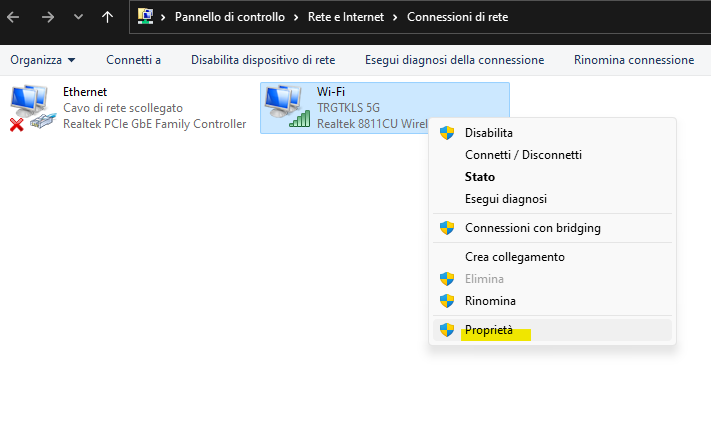This screenshot has height=426, width=711.
Task: Click shield icon beside Proprietà
Action: pyautogui.click(x=447, y=330)
